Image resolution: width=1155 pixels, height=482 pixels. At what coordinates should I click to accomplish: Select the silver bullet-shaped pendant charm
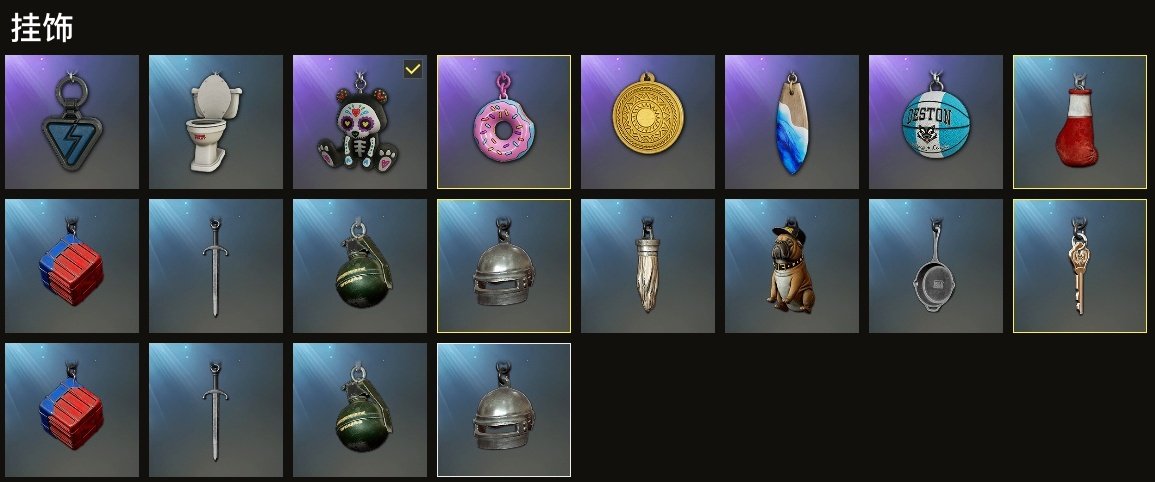point(647,266)
